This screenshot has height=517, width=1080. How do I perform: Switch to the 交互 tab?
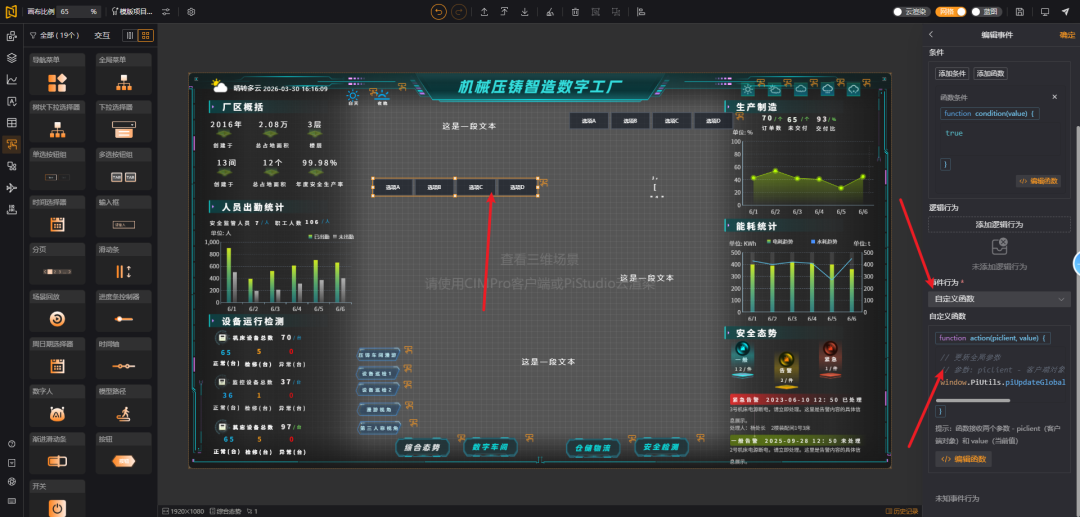pyautogui.click(x=102, y=35)
